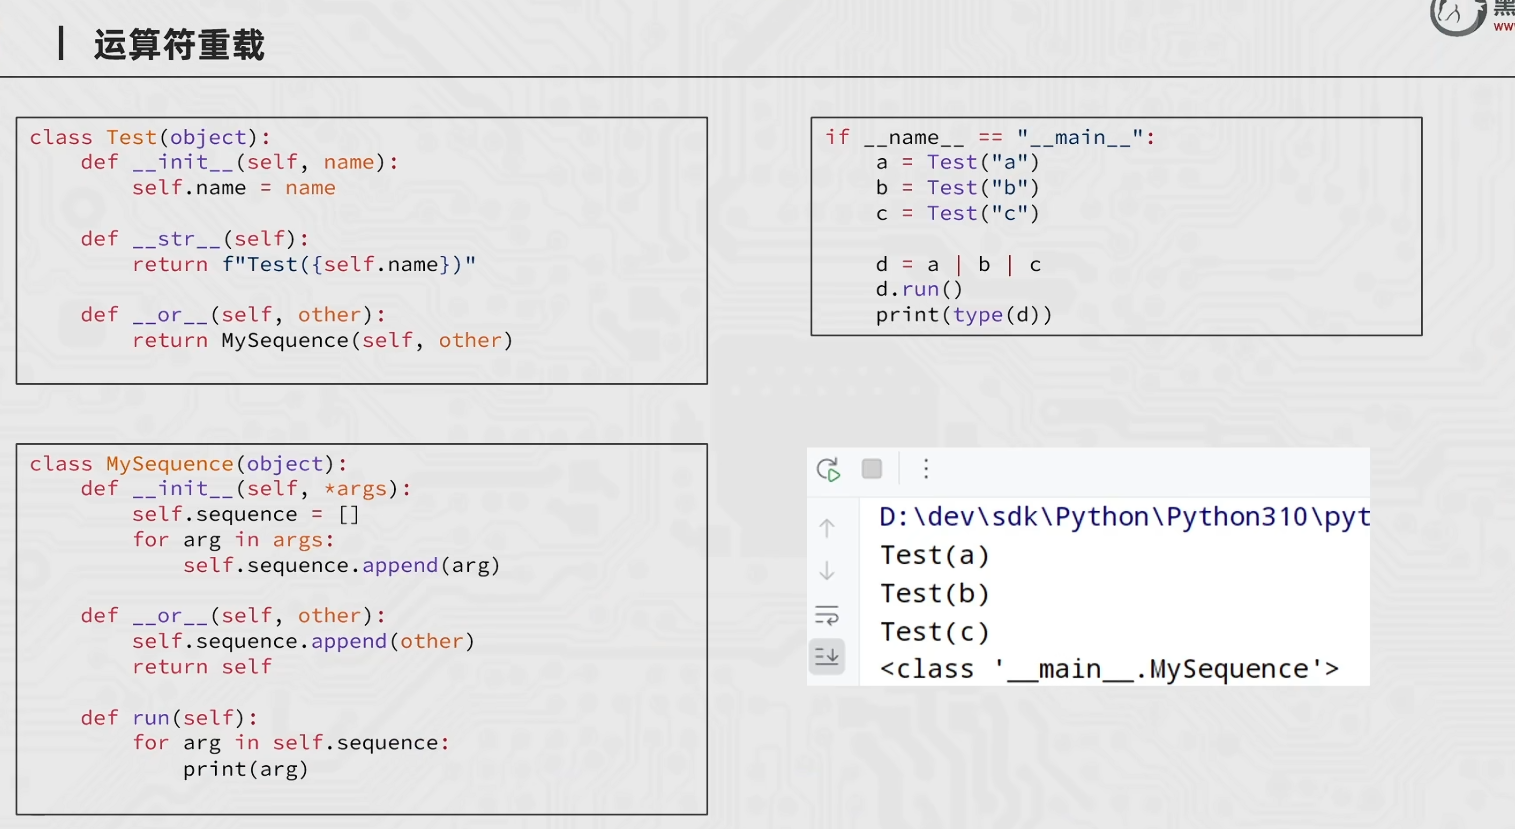Click the down arrow in the console gutter

(827, 571)
